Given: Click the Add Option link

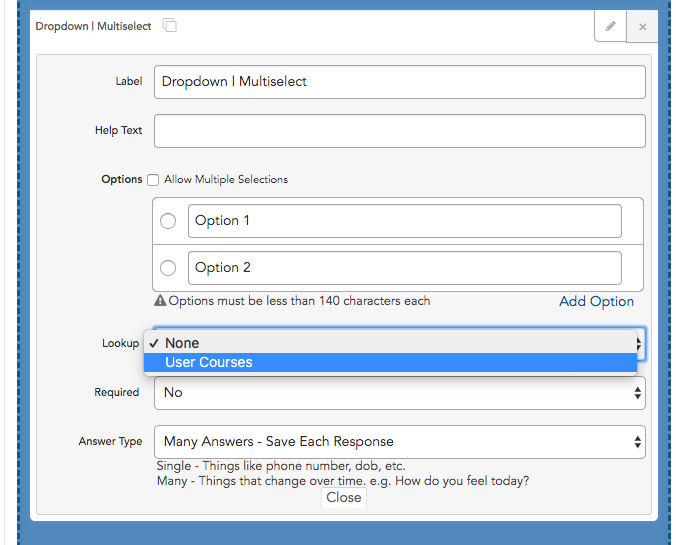Looking at the screenshot, I should click(596, 301).
